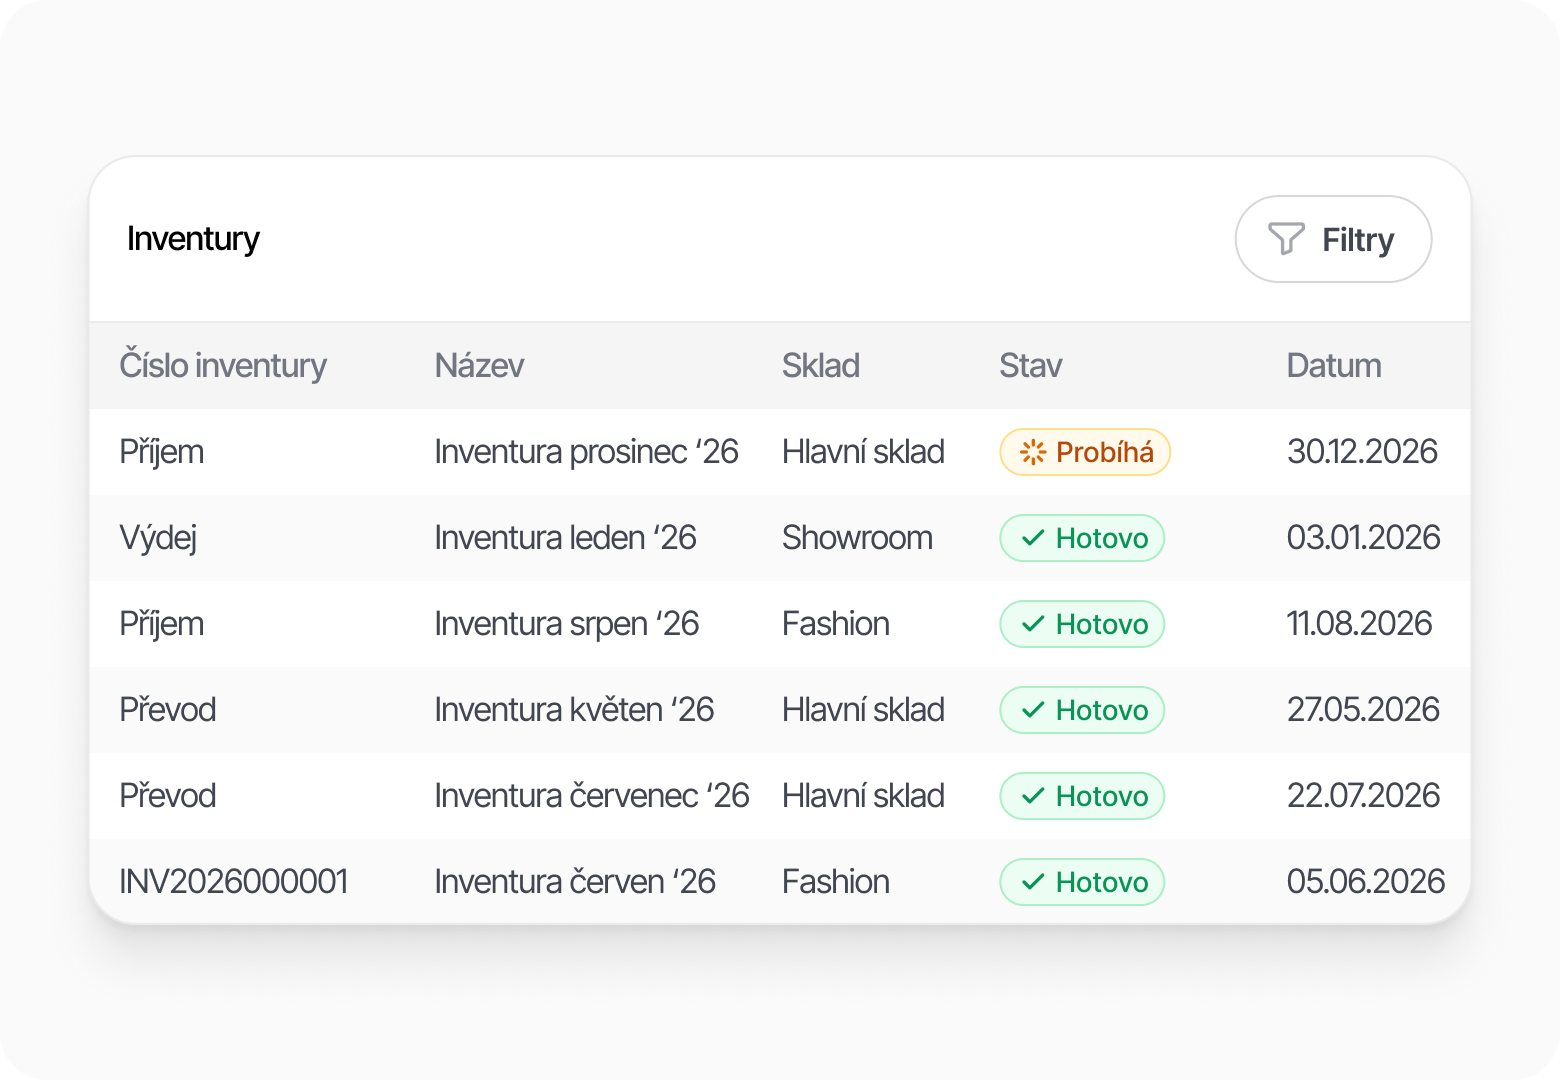Select the Inventura prosinec '26 row name
The image size is (1560, 1080).
pyautogui.click(x=586, y=452)
